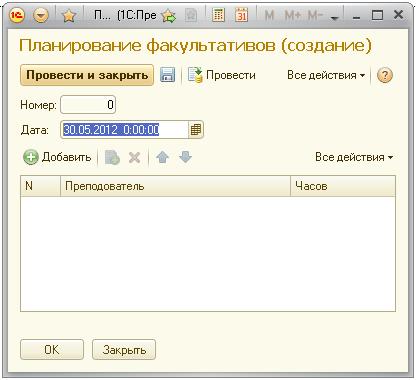Open favorites star icon in title bar
The height and width of the screenshot is (380, 418).
(x=69, y=15)
